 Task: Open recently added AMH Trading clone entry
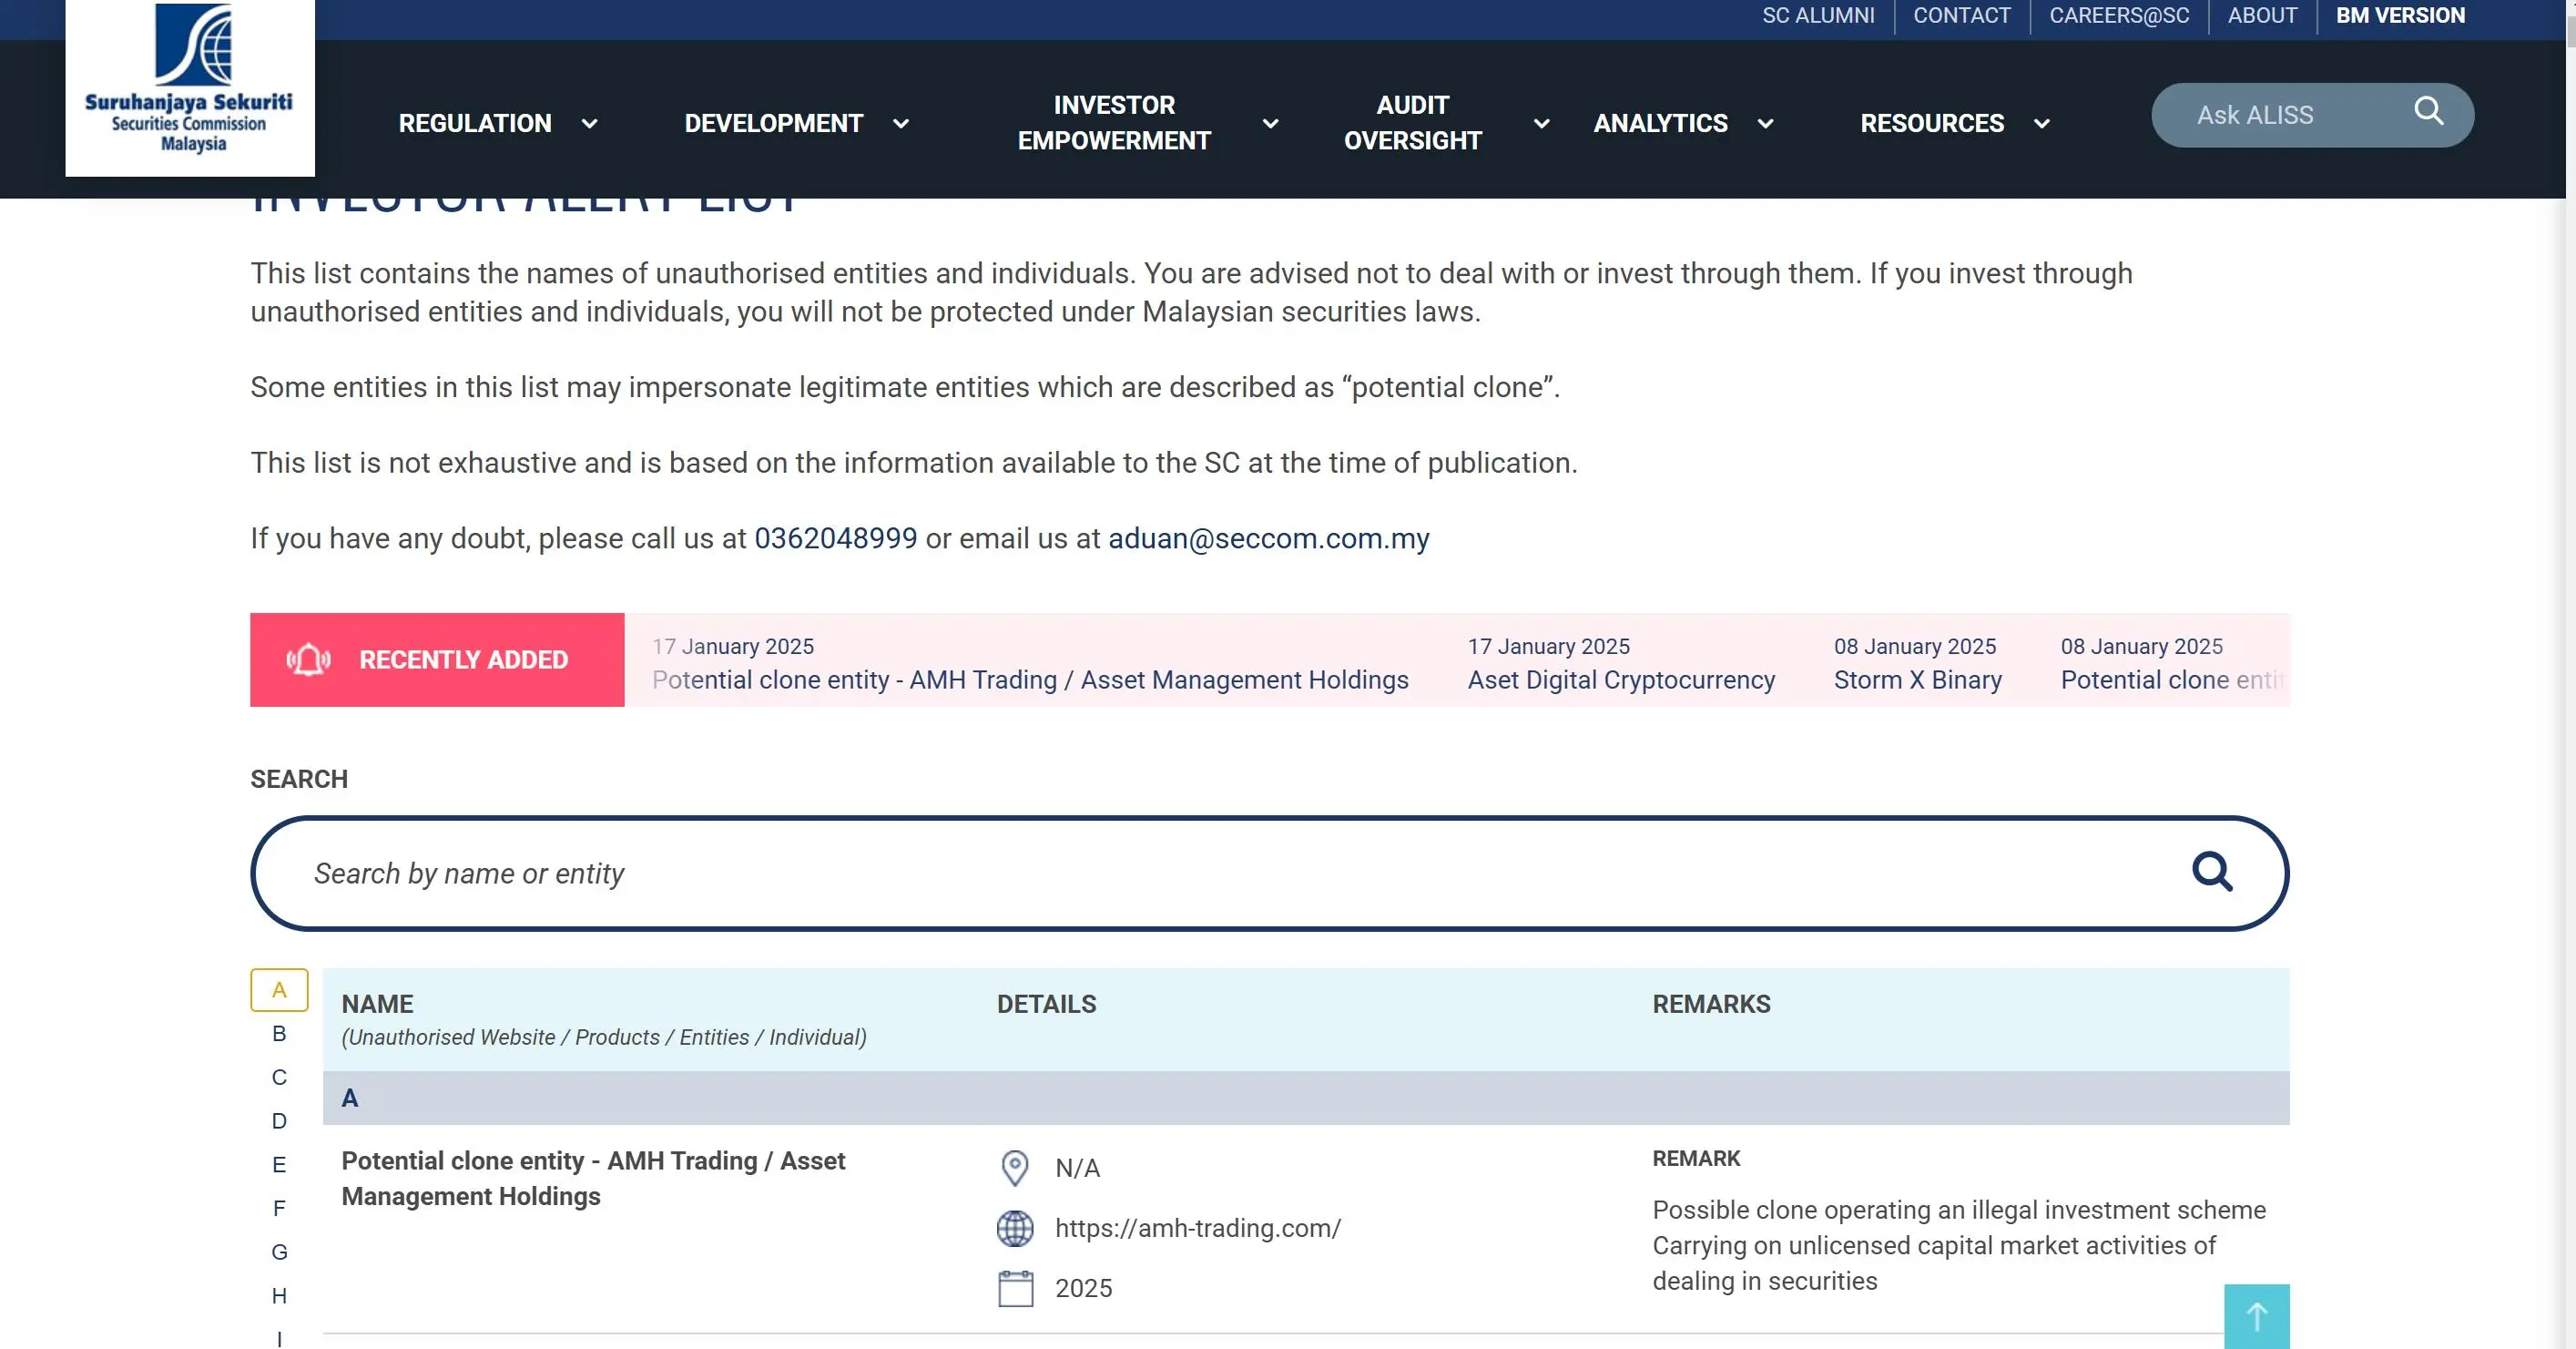1030,663
